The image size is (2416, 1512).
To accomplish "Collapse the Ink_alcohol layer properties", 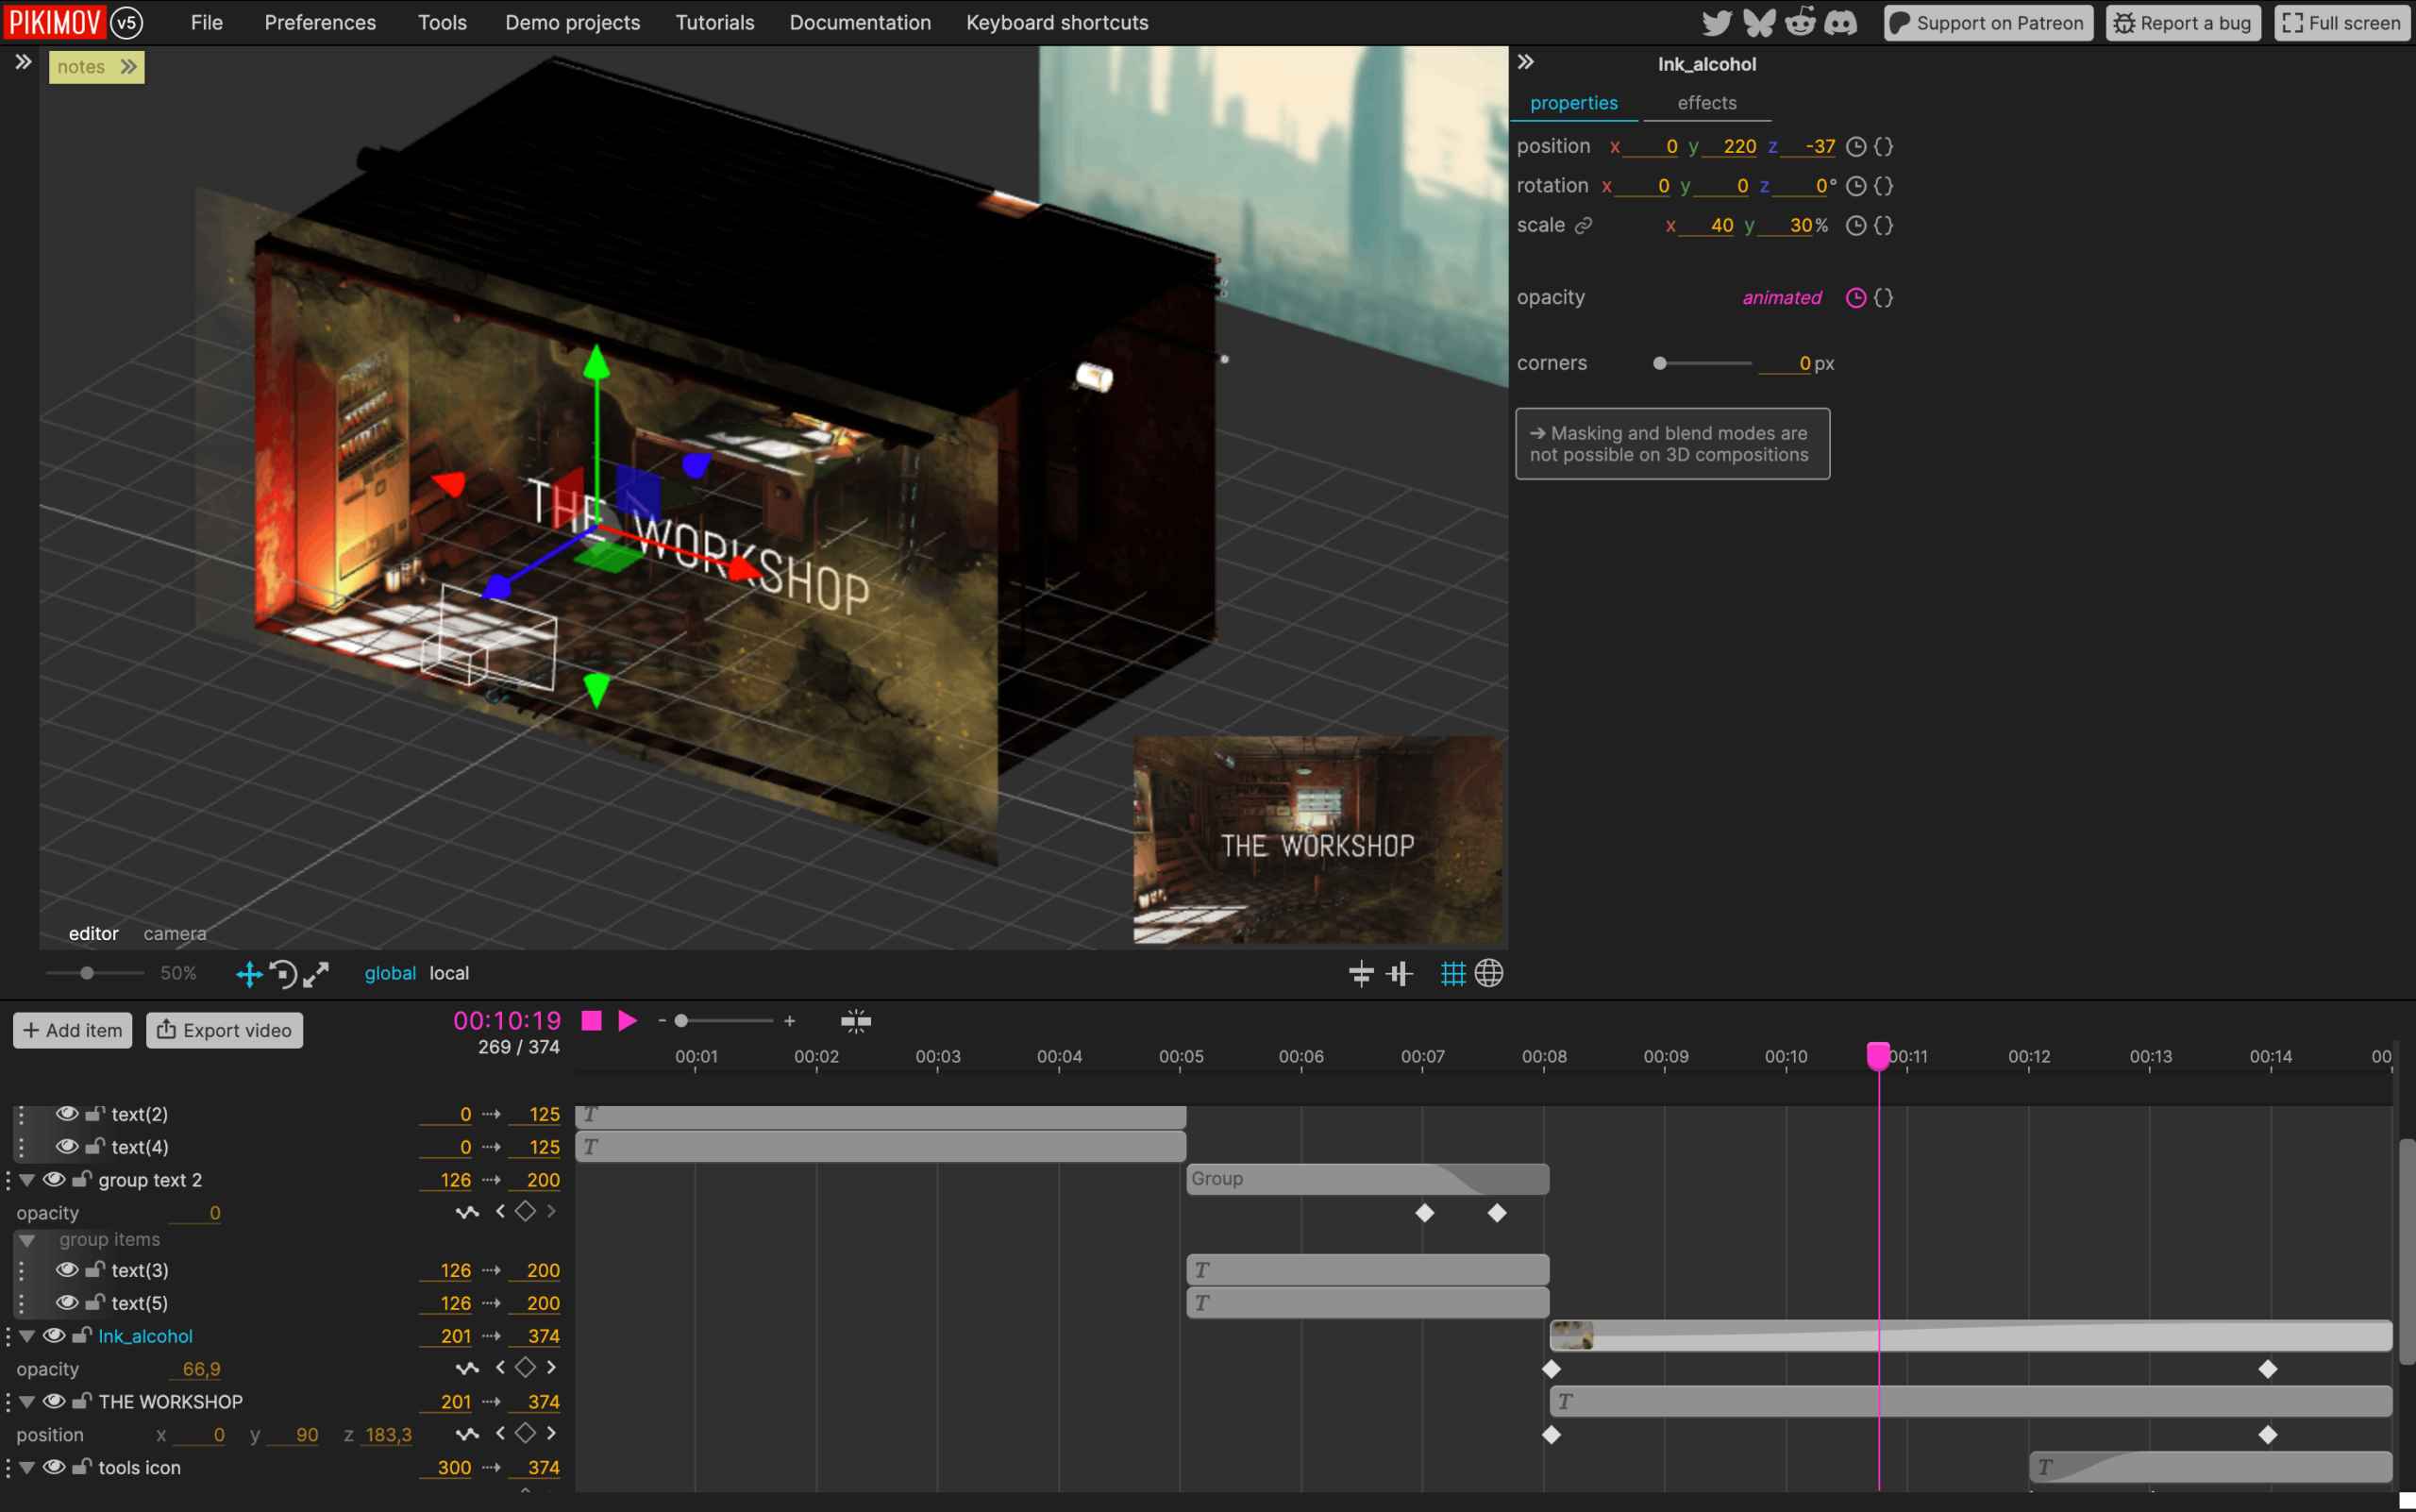I will [27, 1336].
